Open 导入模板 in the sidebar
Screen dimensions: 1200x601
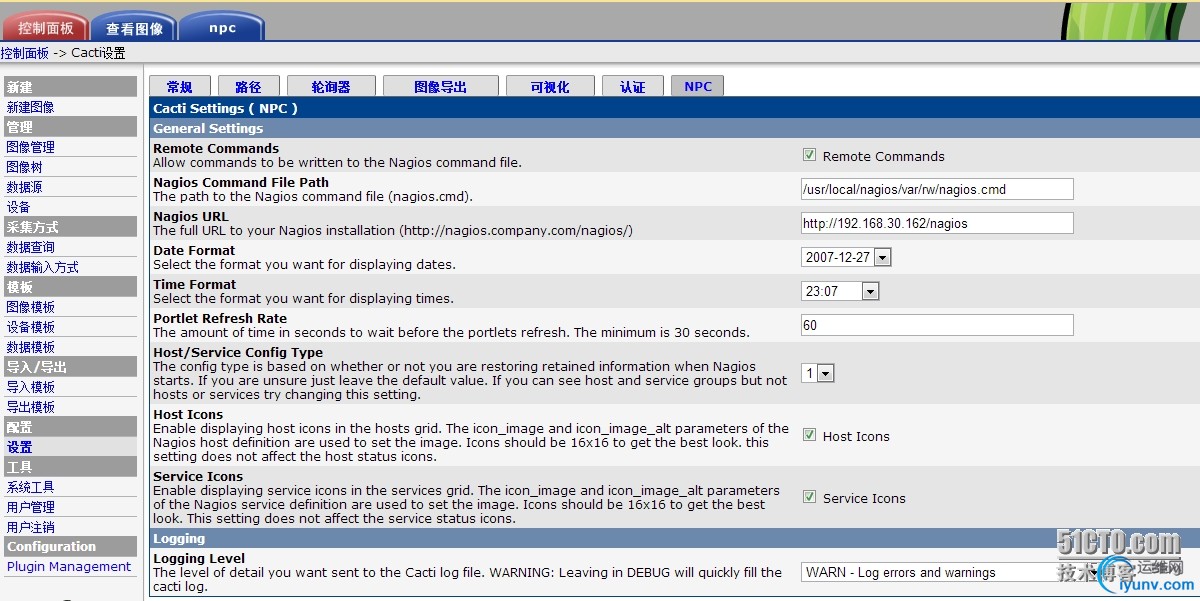[30, 387]
